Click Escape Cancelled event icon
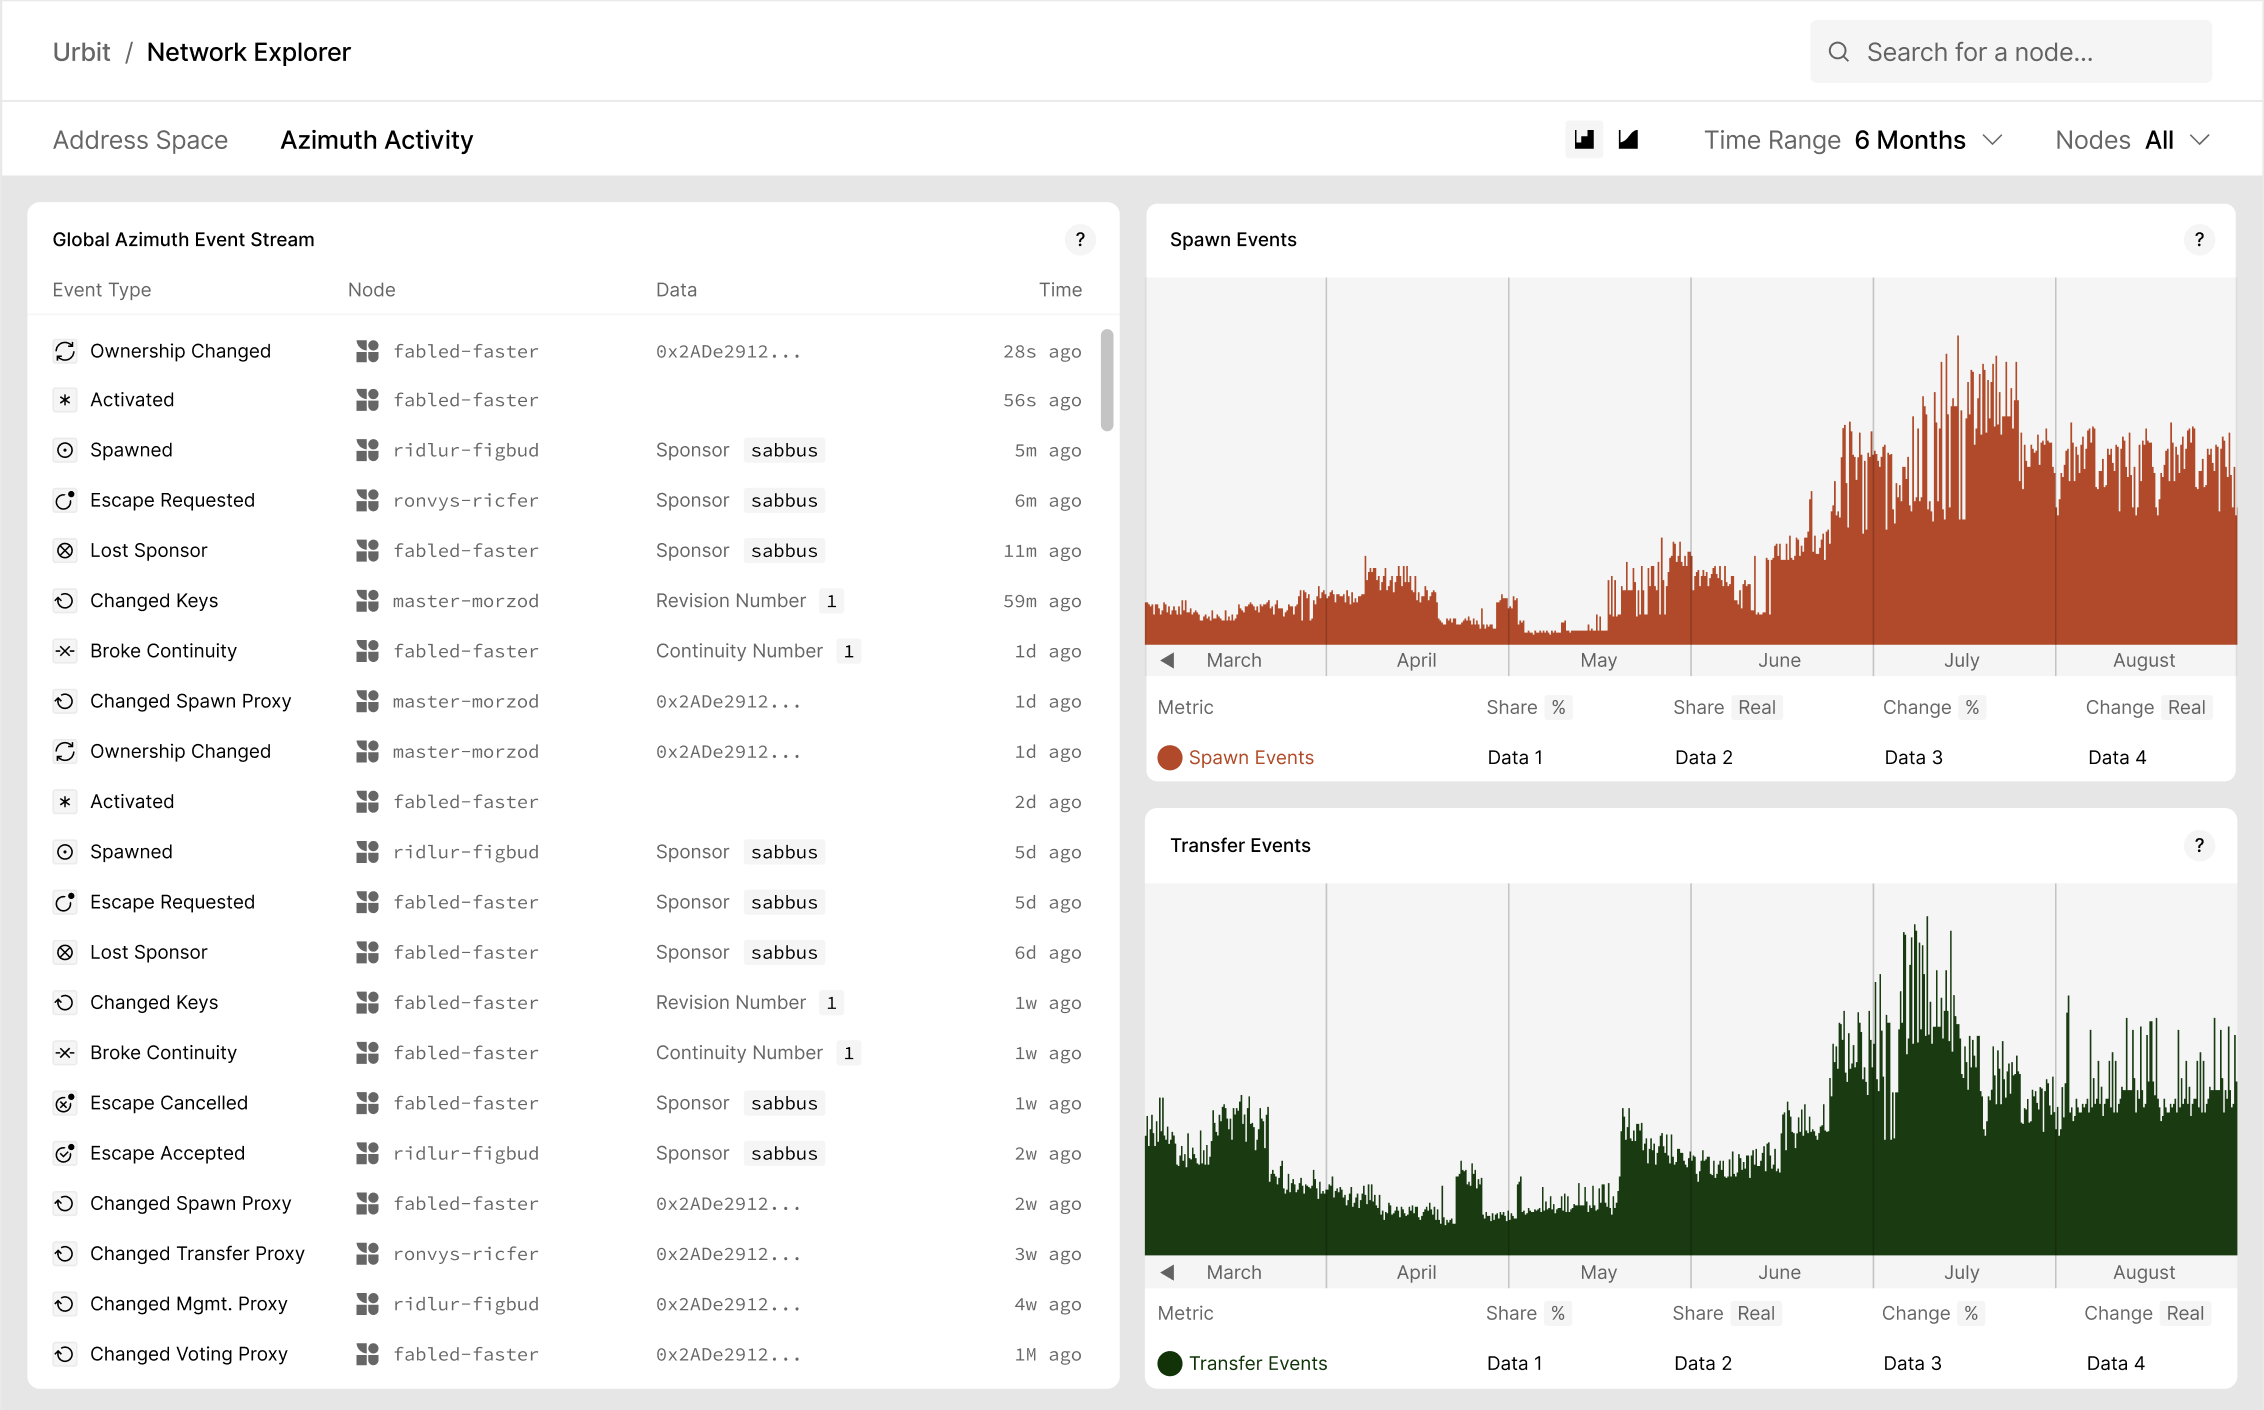 click(x=65, y=1103)
